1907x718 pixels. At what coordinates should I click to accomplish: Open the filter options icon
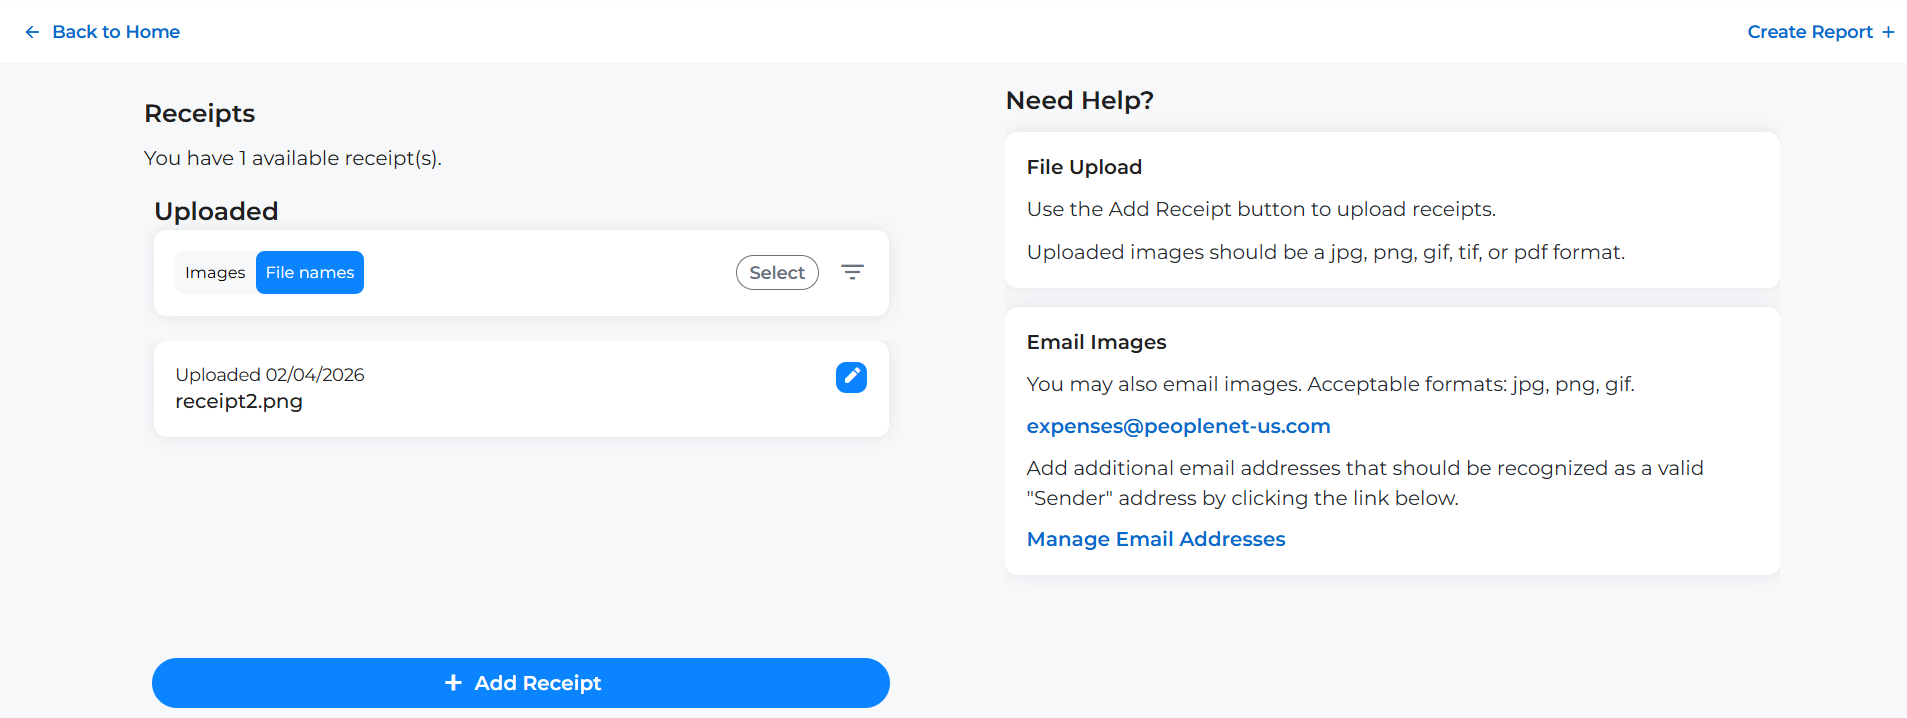[x=852, y=272]
